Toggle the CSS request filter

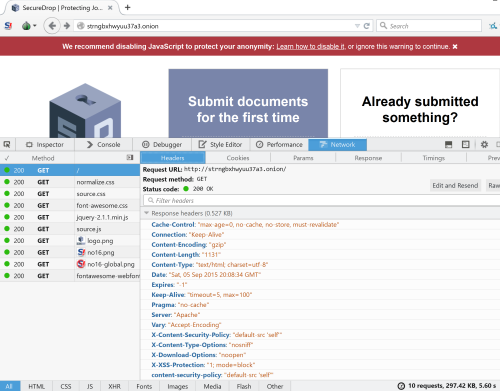(66, 386)
